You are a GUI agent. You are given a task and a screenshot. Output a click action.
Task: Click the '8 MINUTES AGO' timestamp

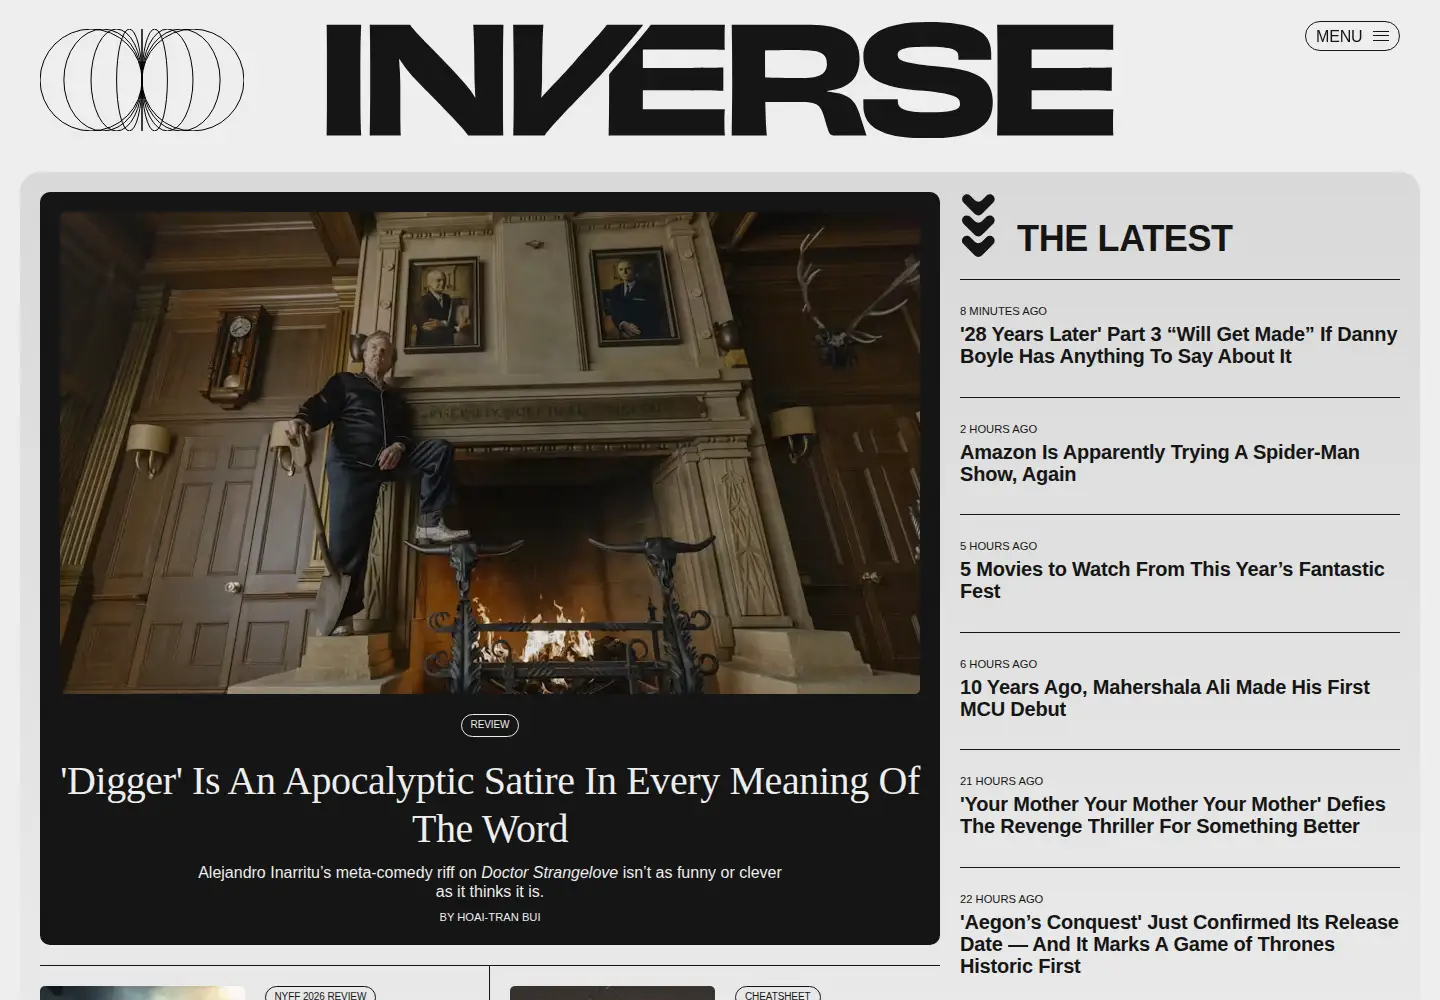(x=1003, y=311)
